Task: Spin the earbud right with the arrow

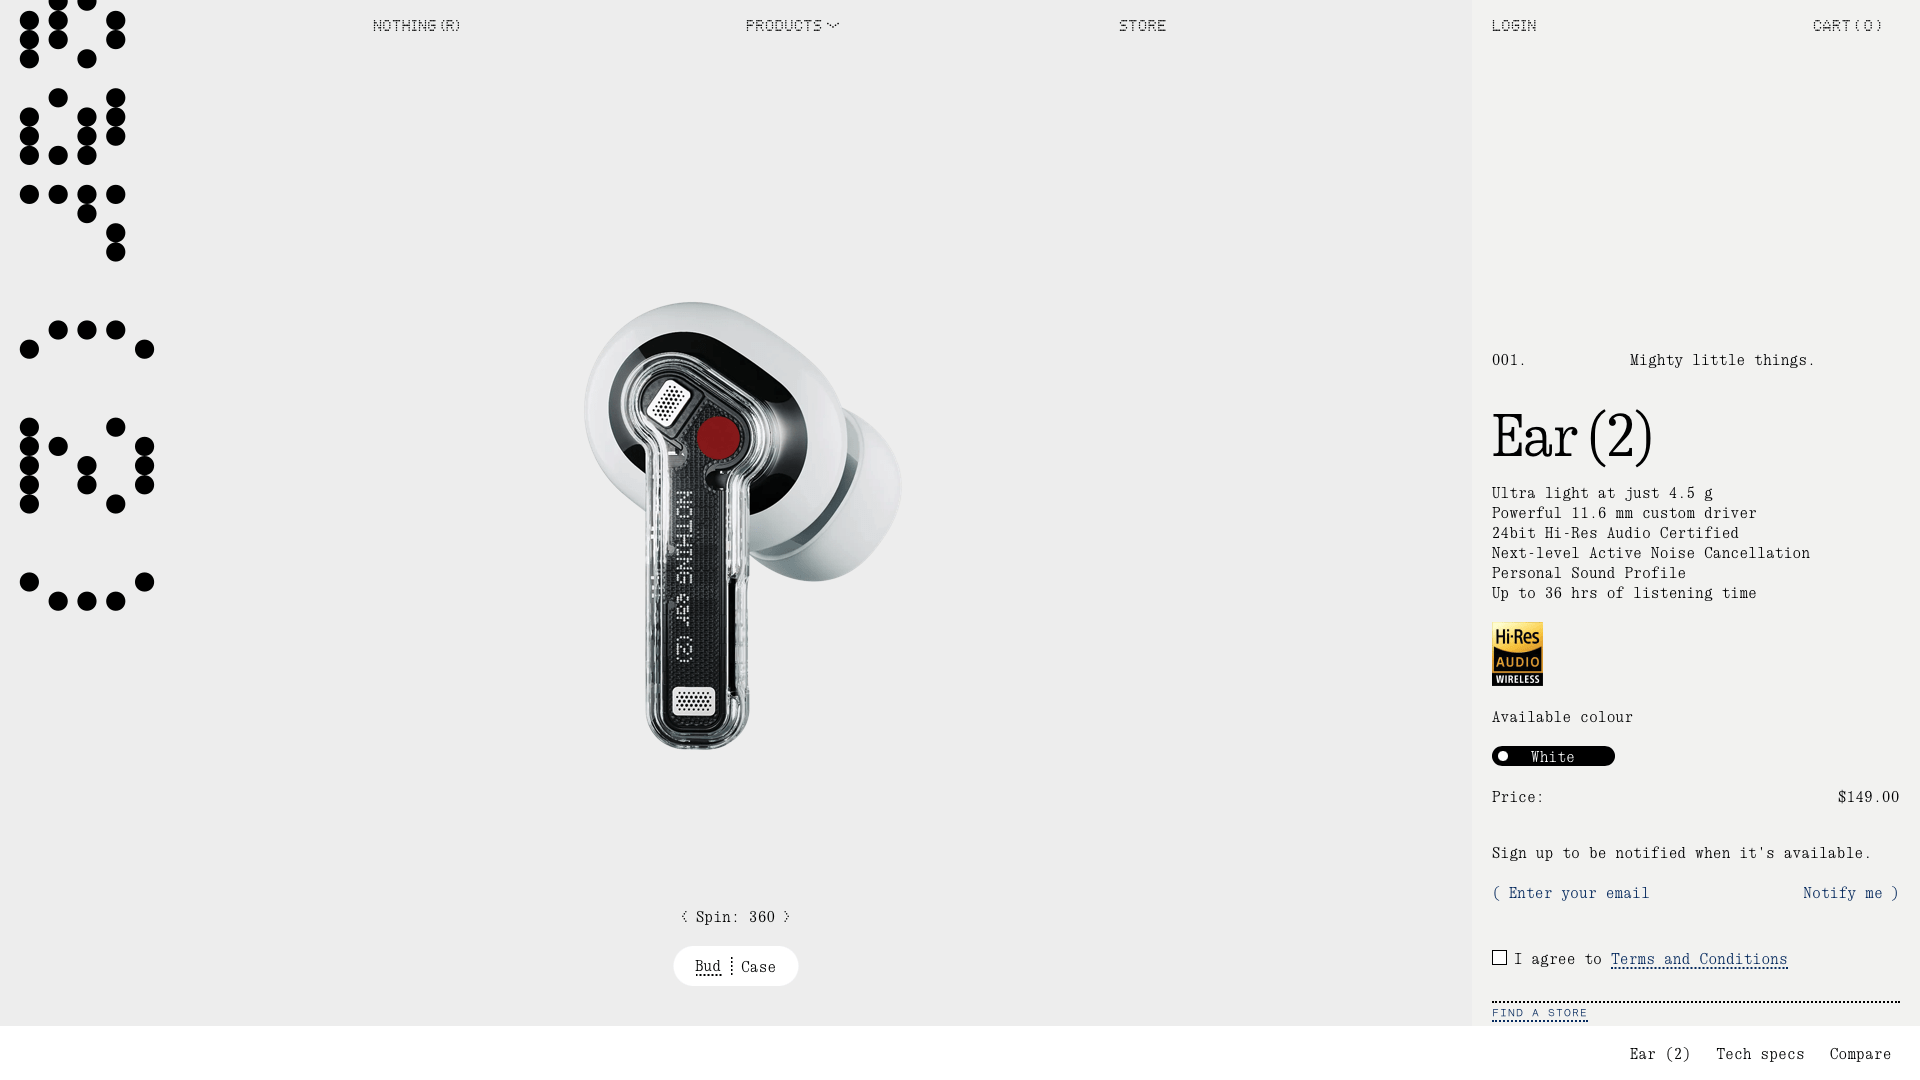Action: coord(786,917)
